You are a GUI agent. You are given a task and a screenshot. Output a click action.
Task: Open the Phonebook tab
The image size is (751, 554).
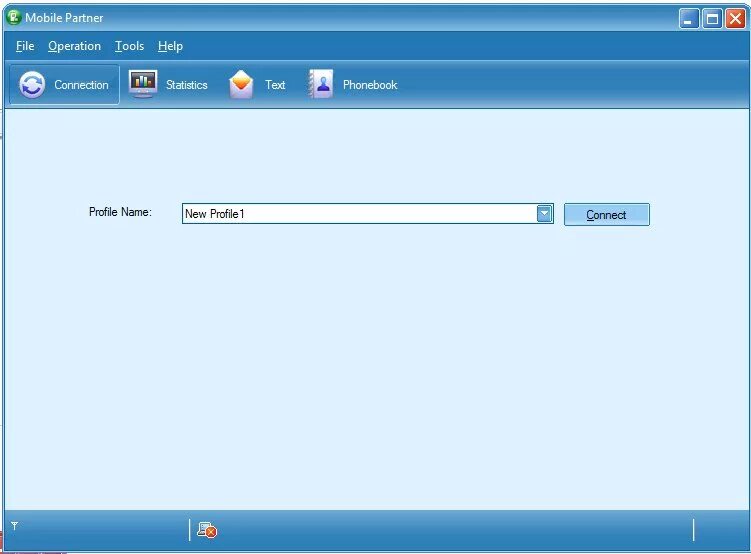[x=353, y=85]
